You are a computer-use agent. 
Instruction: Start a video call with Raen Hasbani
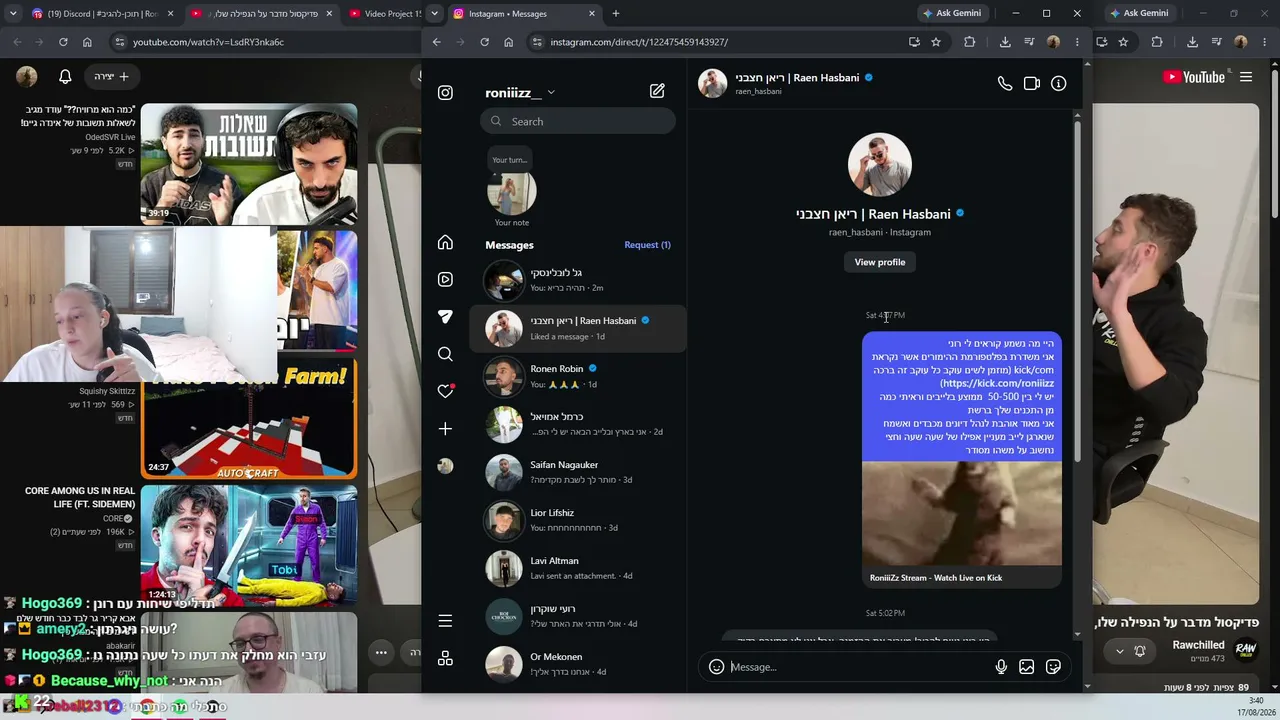pos(1032,84)
